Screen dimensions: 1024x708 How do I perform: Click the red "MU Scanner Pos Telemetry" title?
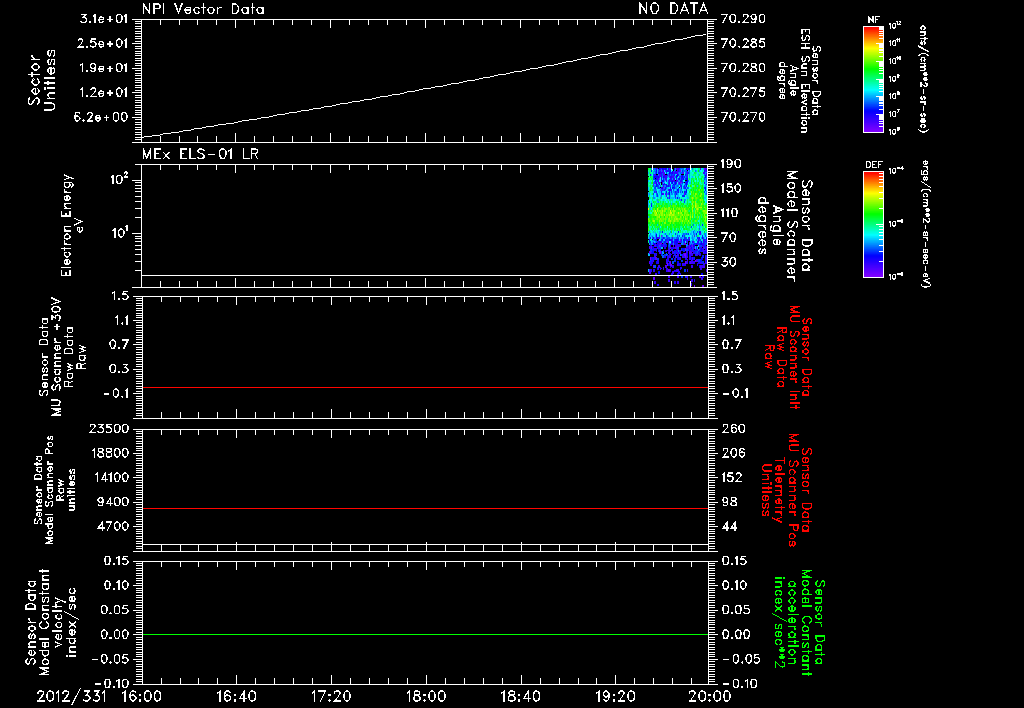pos(786,490)
